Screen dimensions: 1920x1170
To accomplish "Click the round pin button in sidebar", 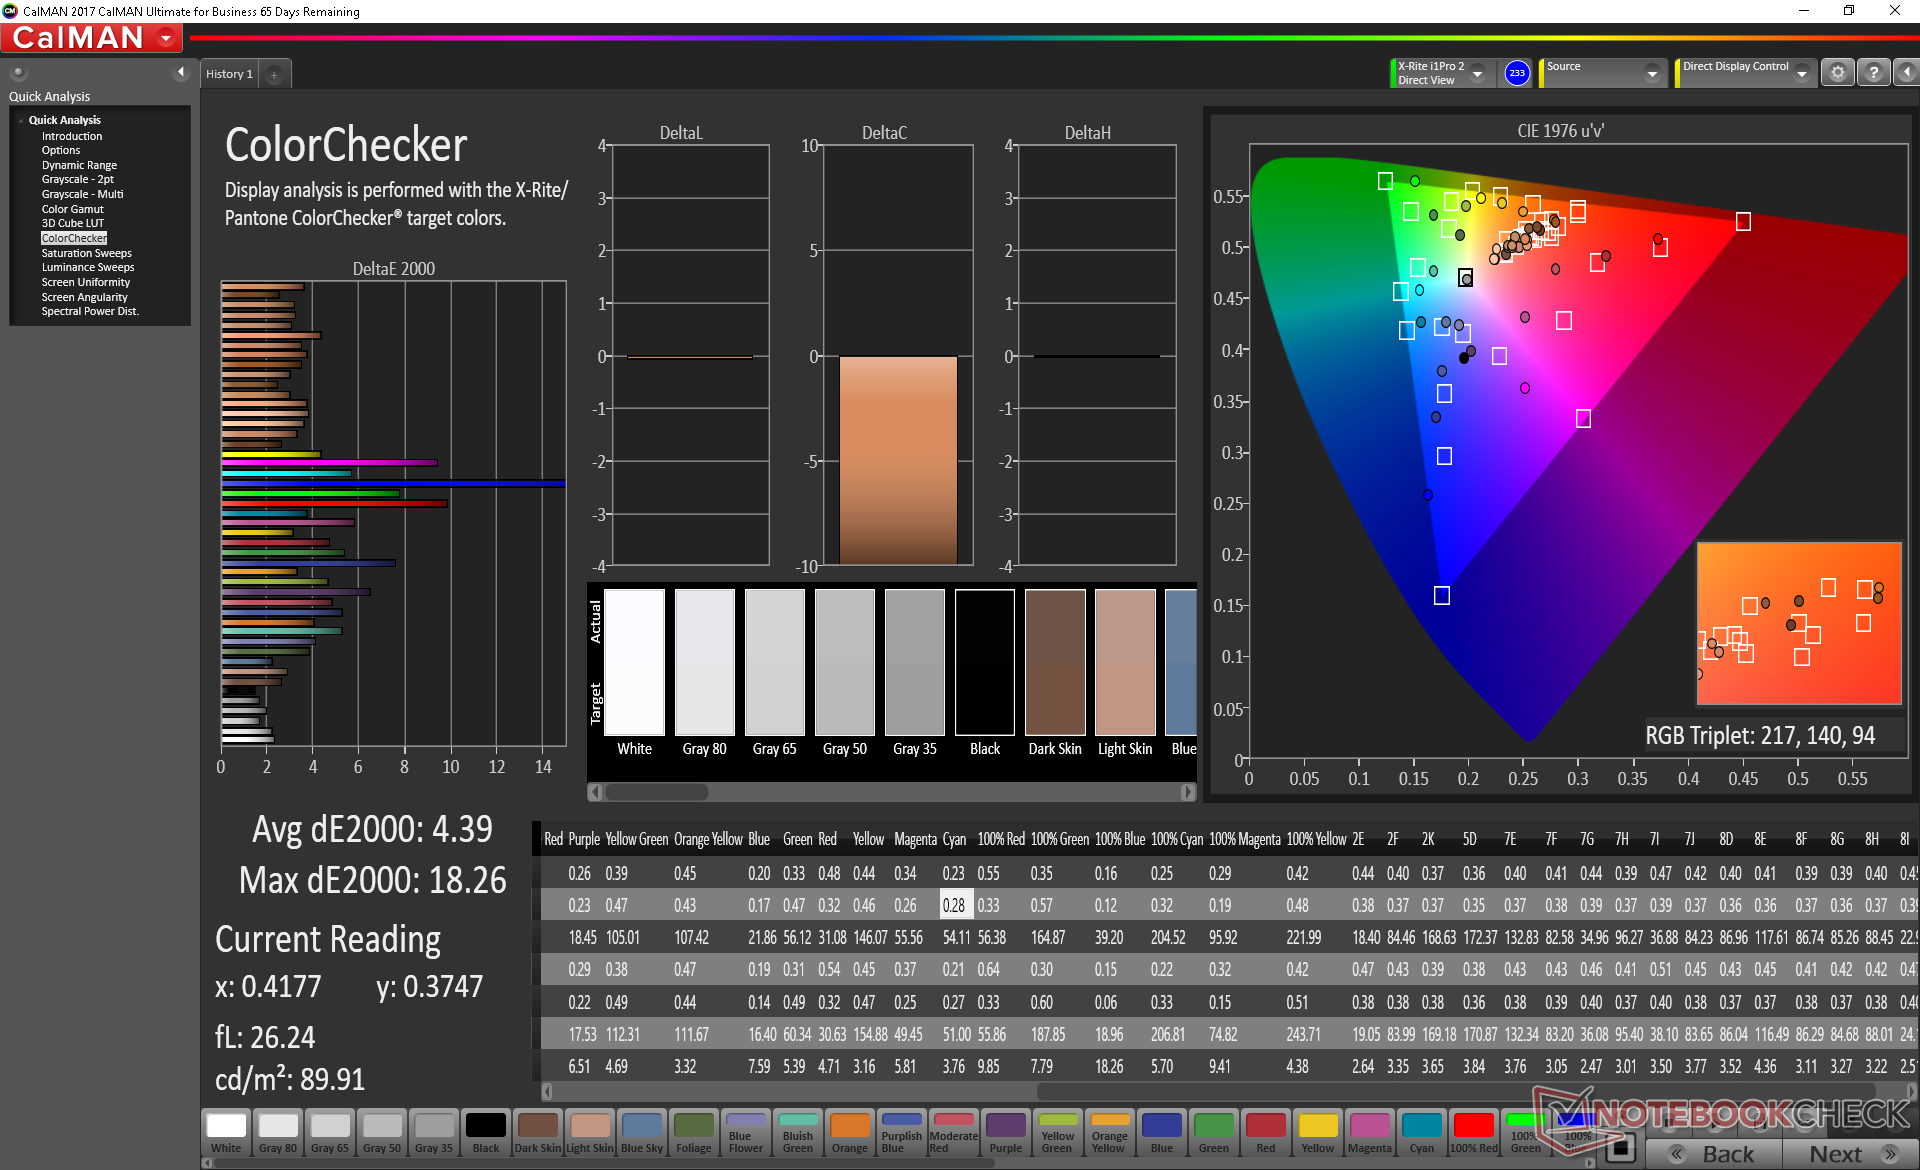I will pos(18,72).
